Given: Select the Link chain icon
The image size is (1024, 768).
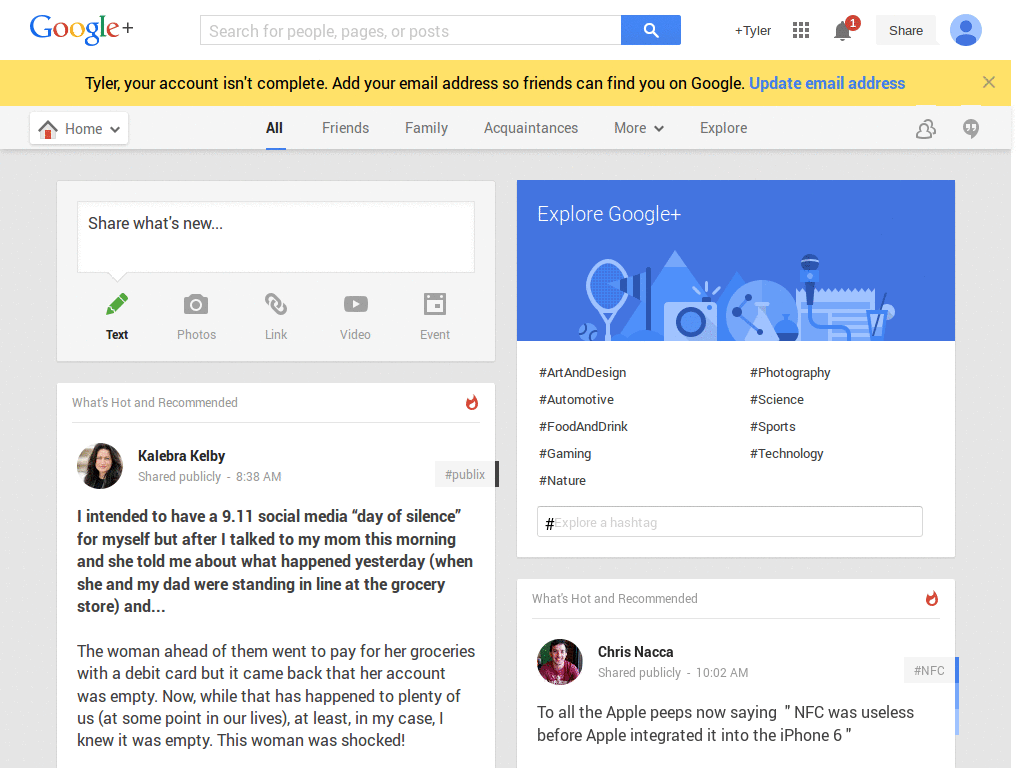Looking at the screenshot, I should [x=276, y=304].
